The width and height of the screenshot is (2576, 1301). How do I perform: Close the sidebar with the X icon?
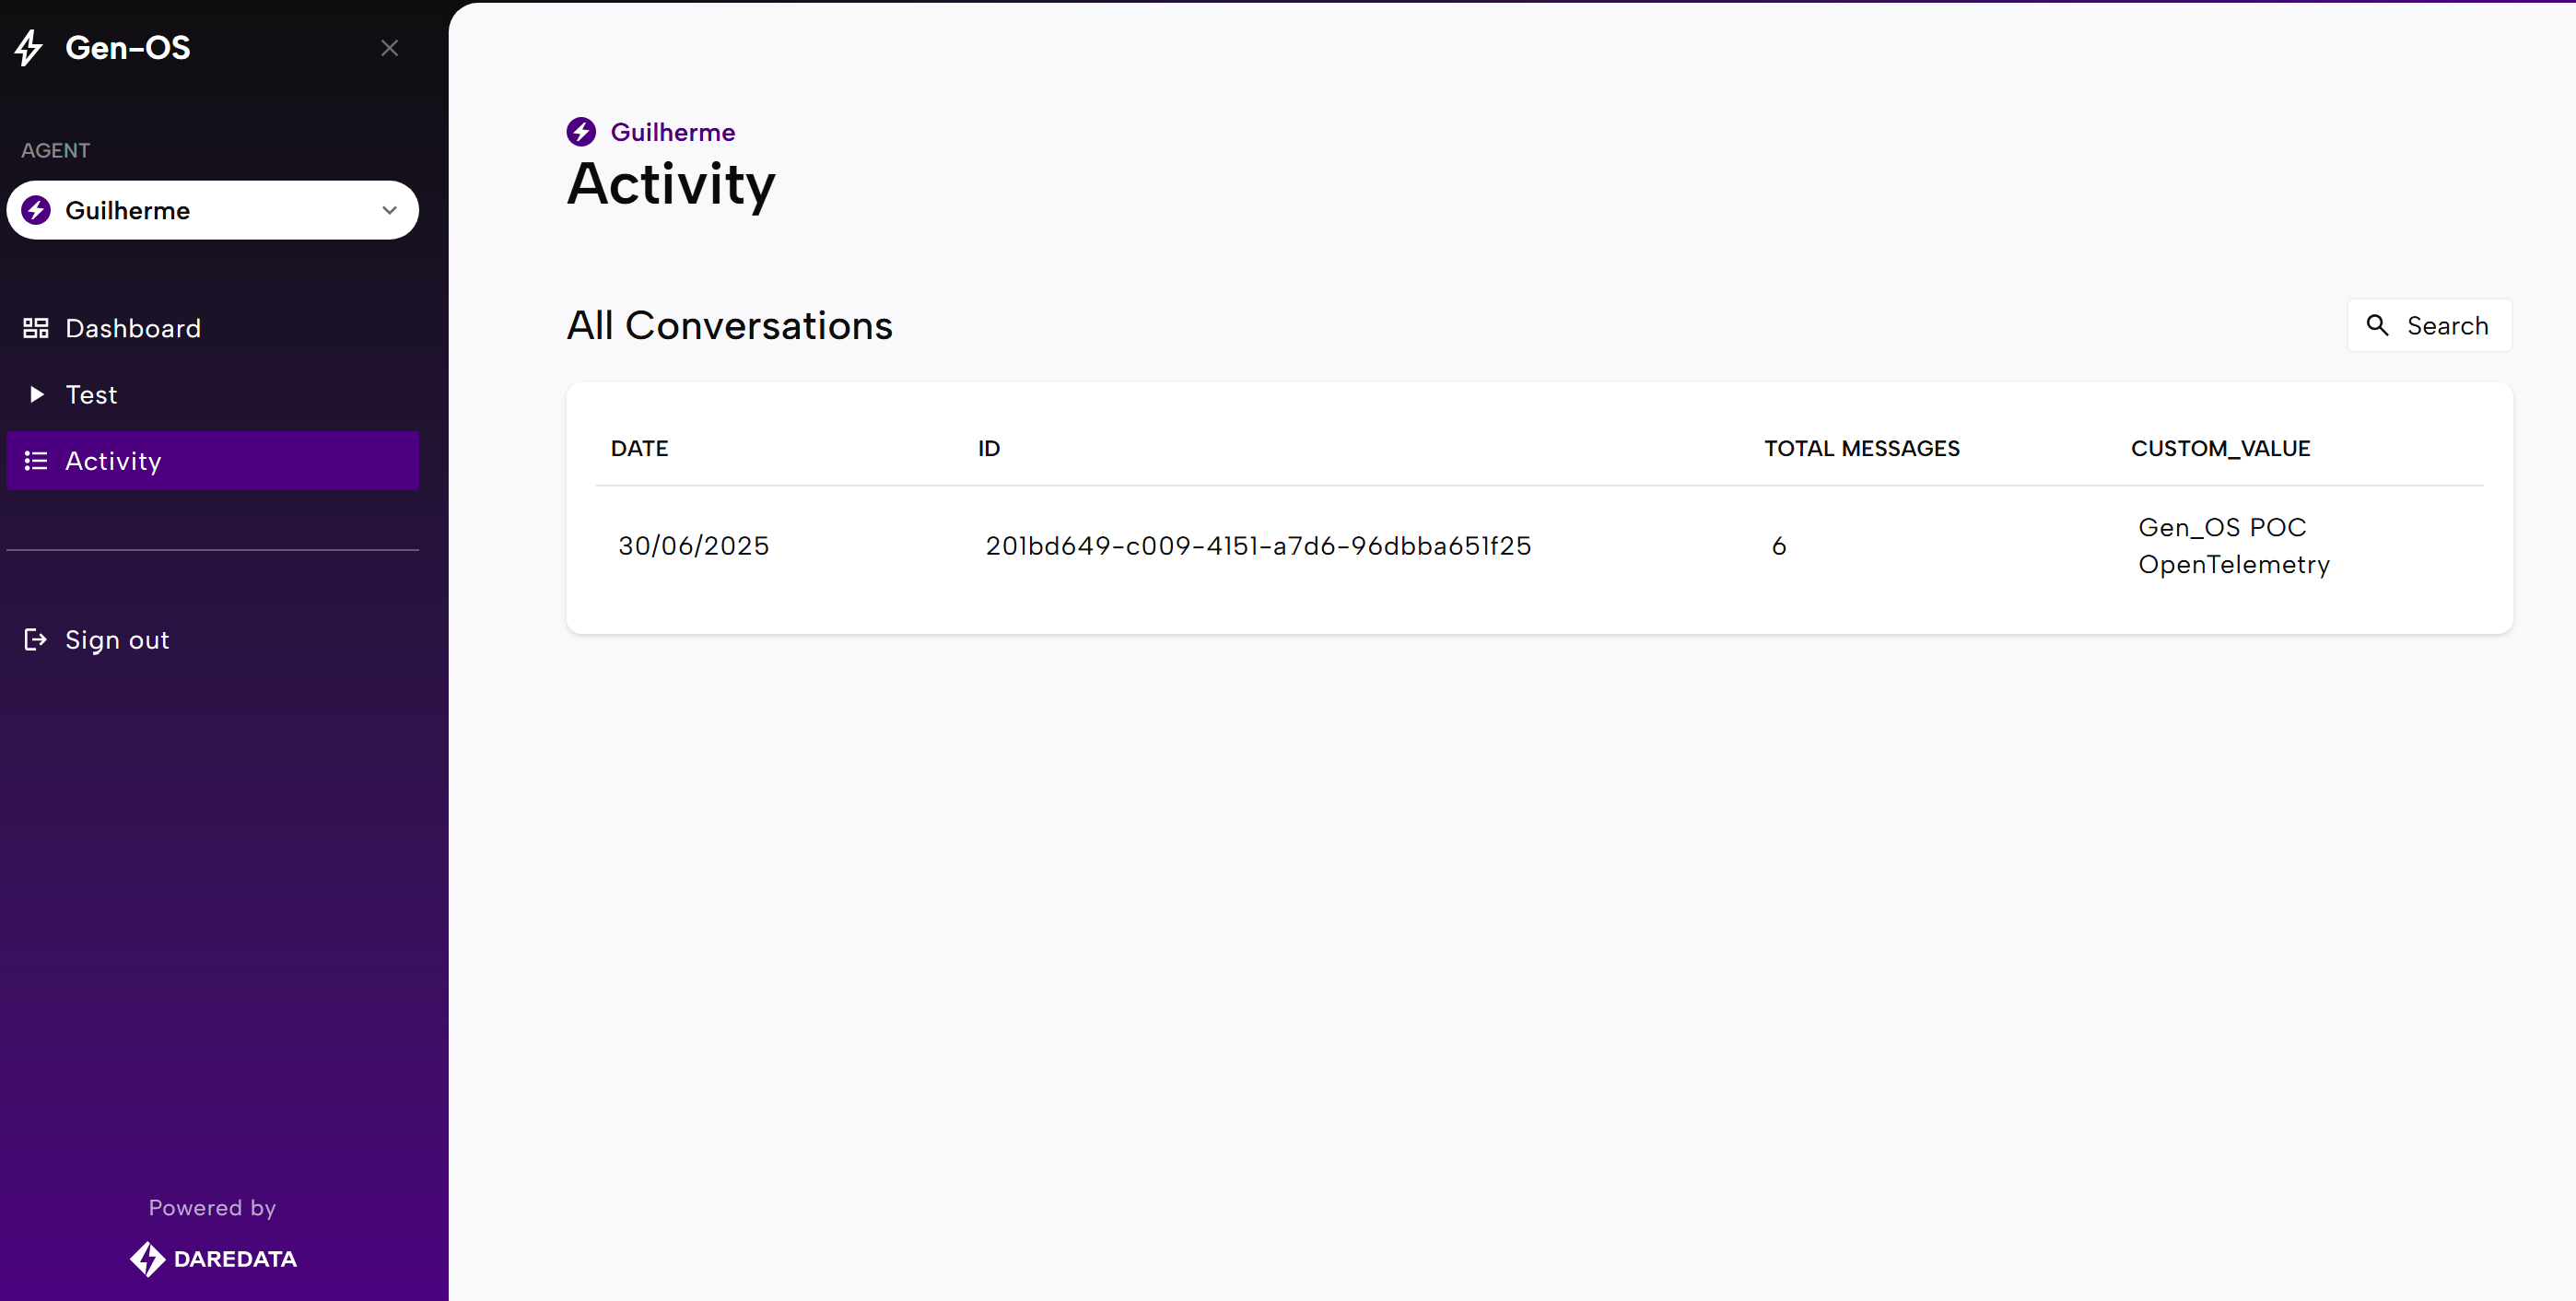tap(389, 48)
